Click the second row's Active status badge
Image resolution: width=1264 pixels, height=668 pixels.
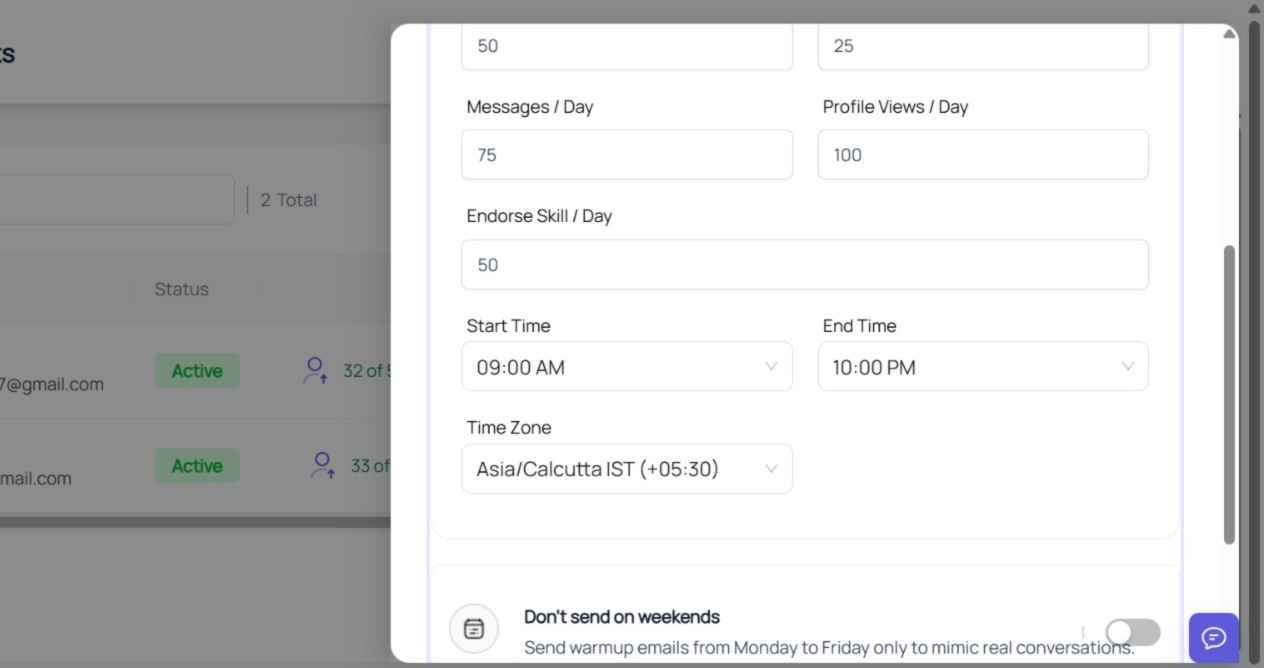[x=197, y=465]
